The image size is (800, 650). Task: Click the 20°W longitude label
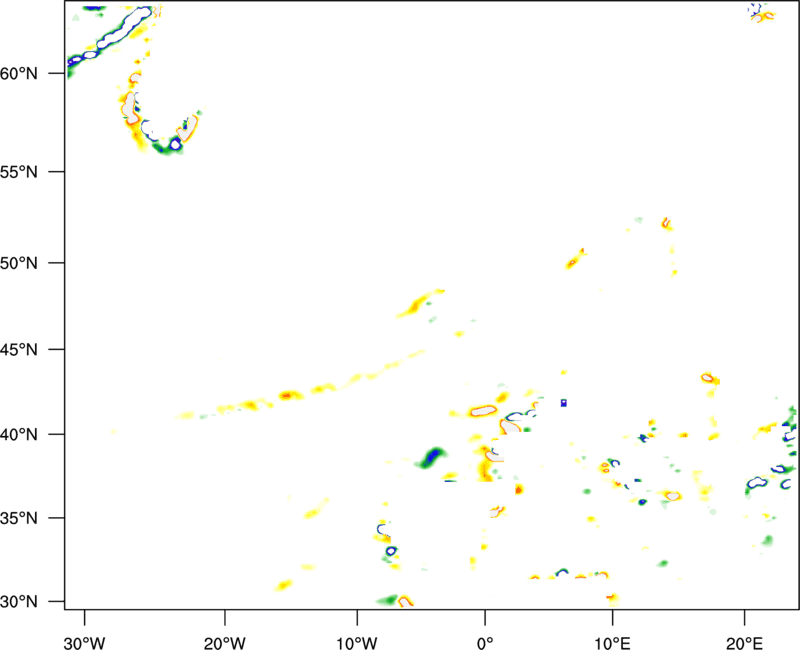point(225,643)
